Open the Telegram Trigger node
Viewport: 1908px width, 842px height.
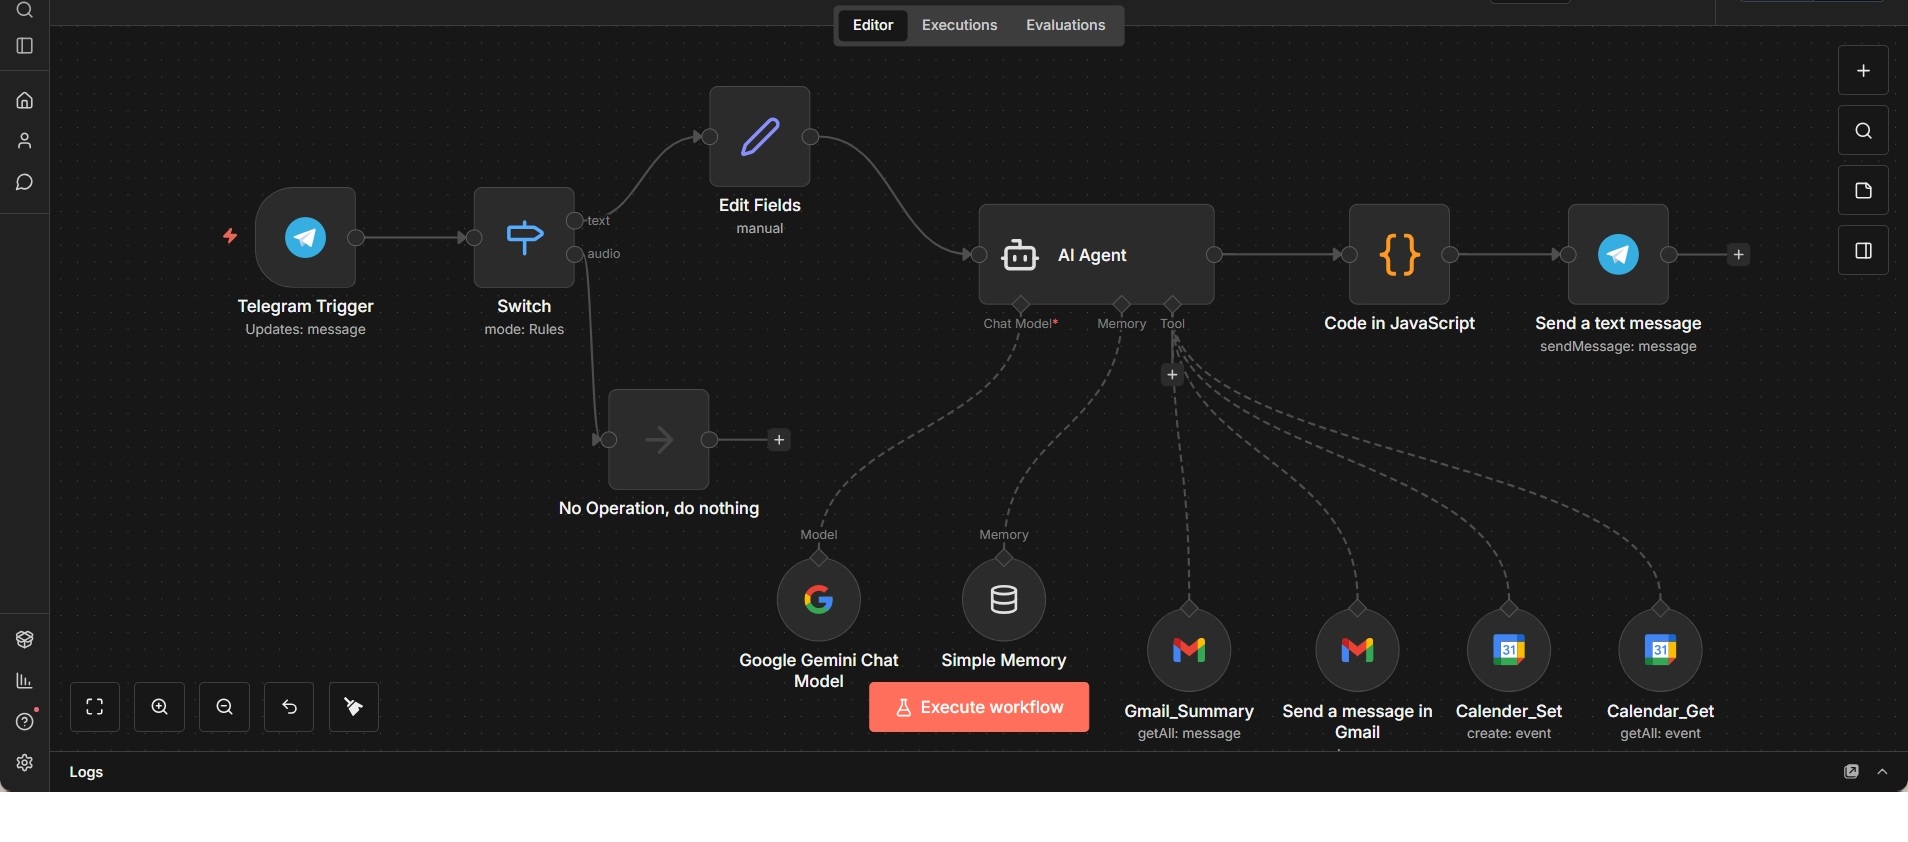click(305, 238)
